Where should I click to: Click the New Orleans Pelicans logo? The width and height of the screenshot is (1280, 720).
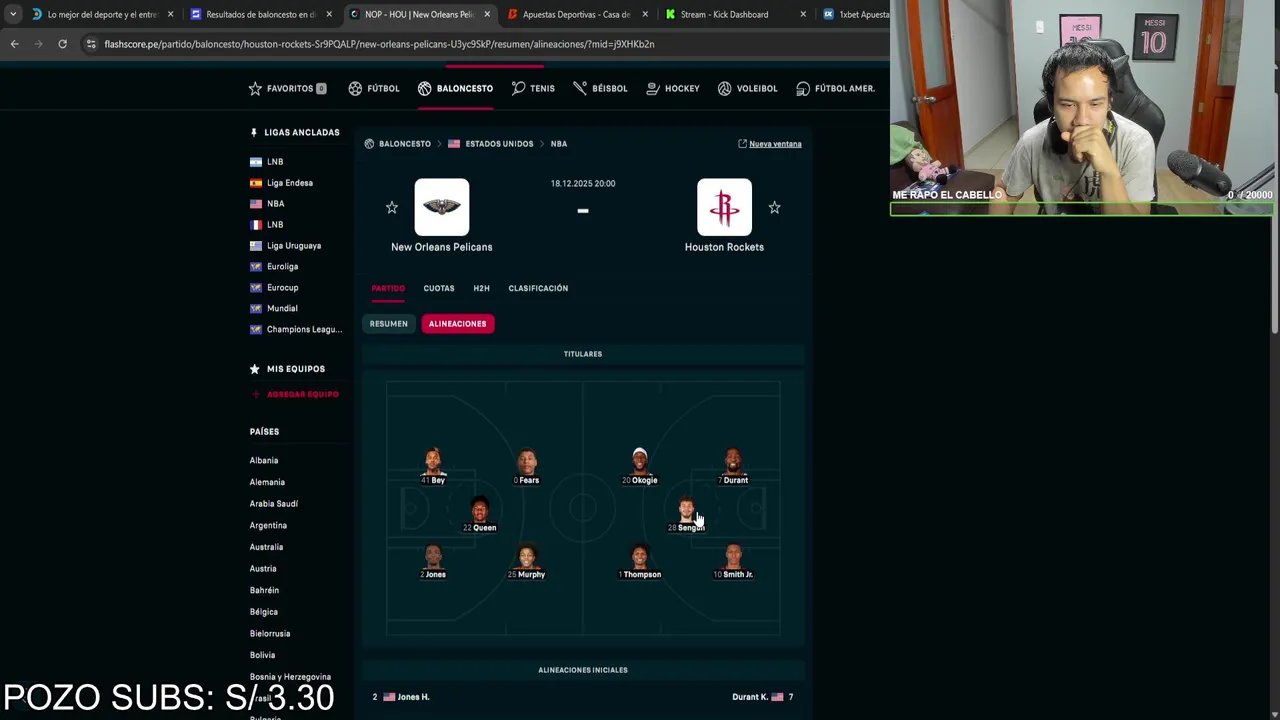click(x=442, y=207)
